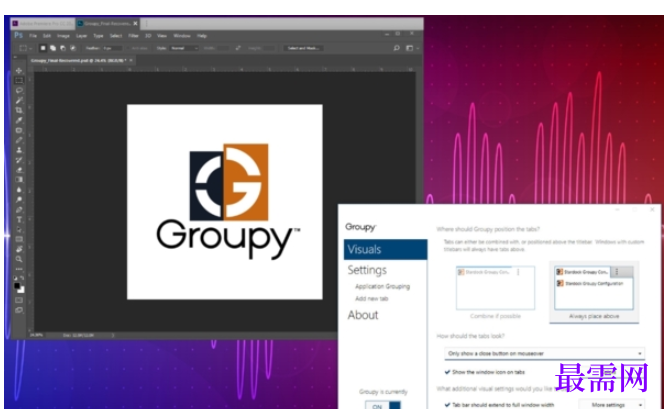
Task: Select the Clone Stamp tool
Action: click(19, 150)
